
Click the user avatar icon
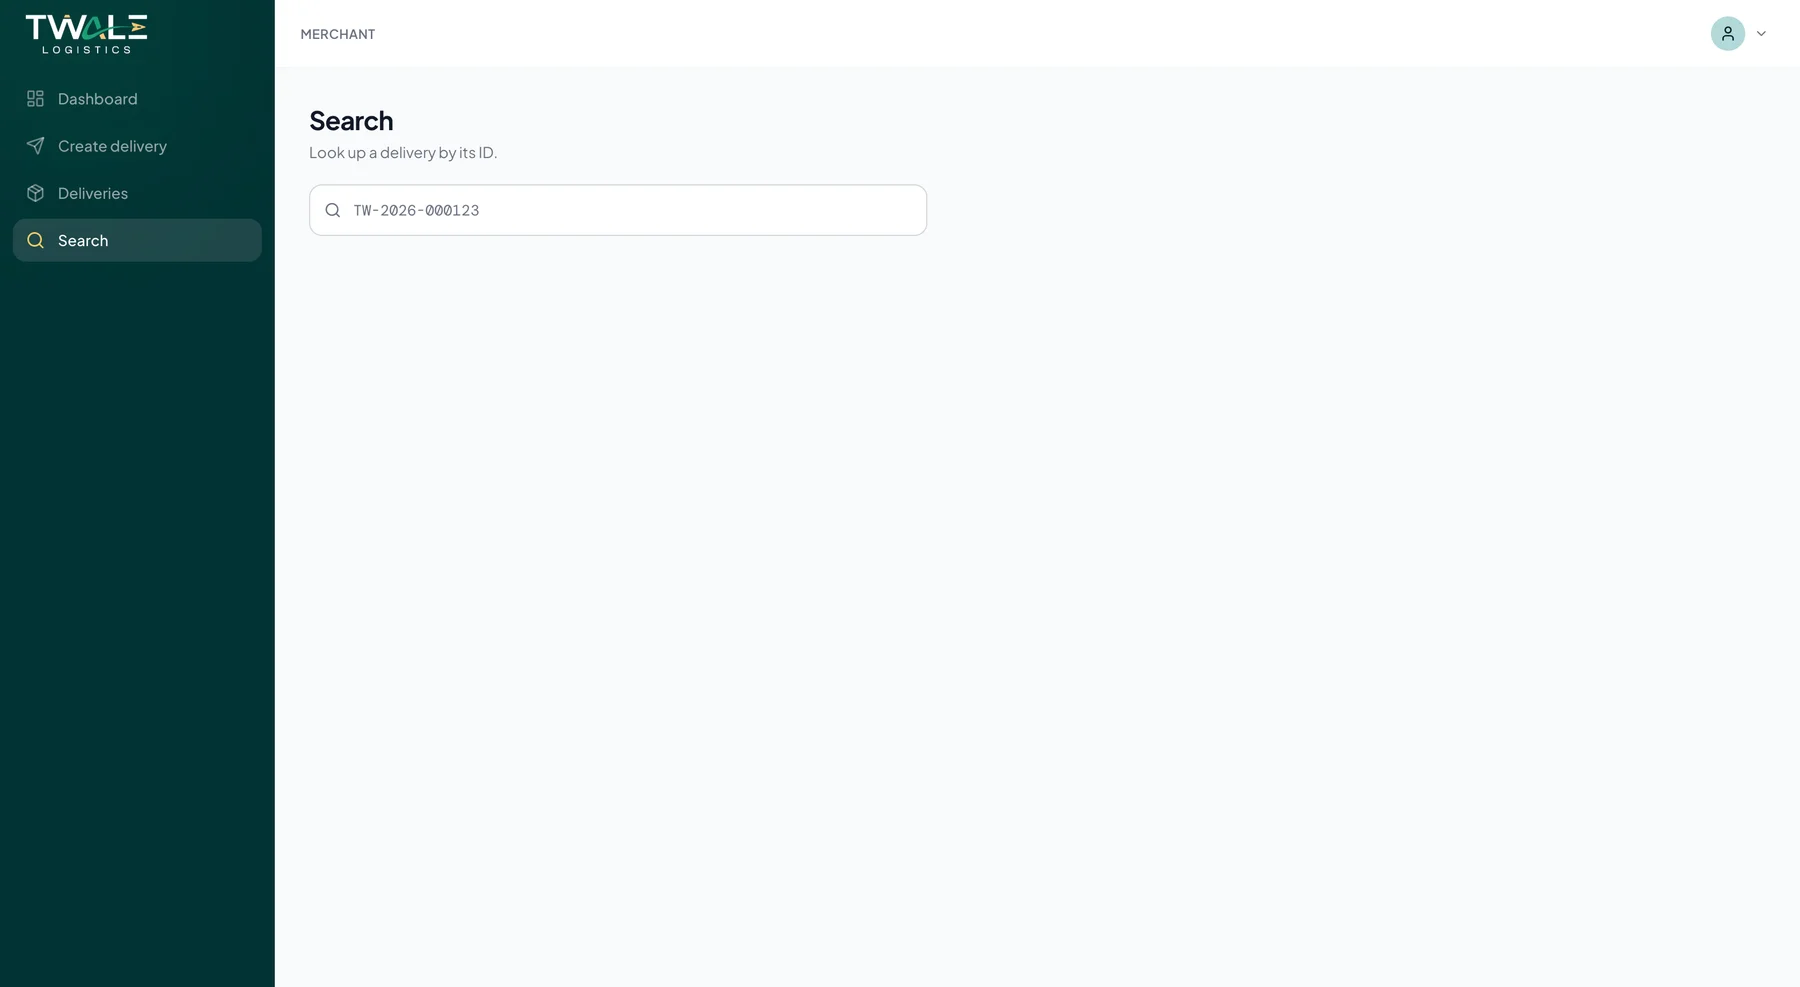1727,33
